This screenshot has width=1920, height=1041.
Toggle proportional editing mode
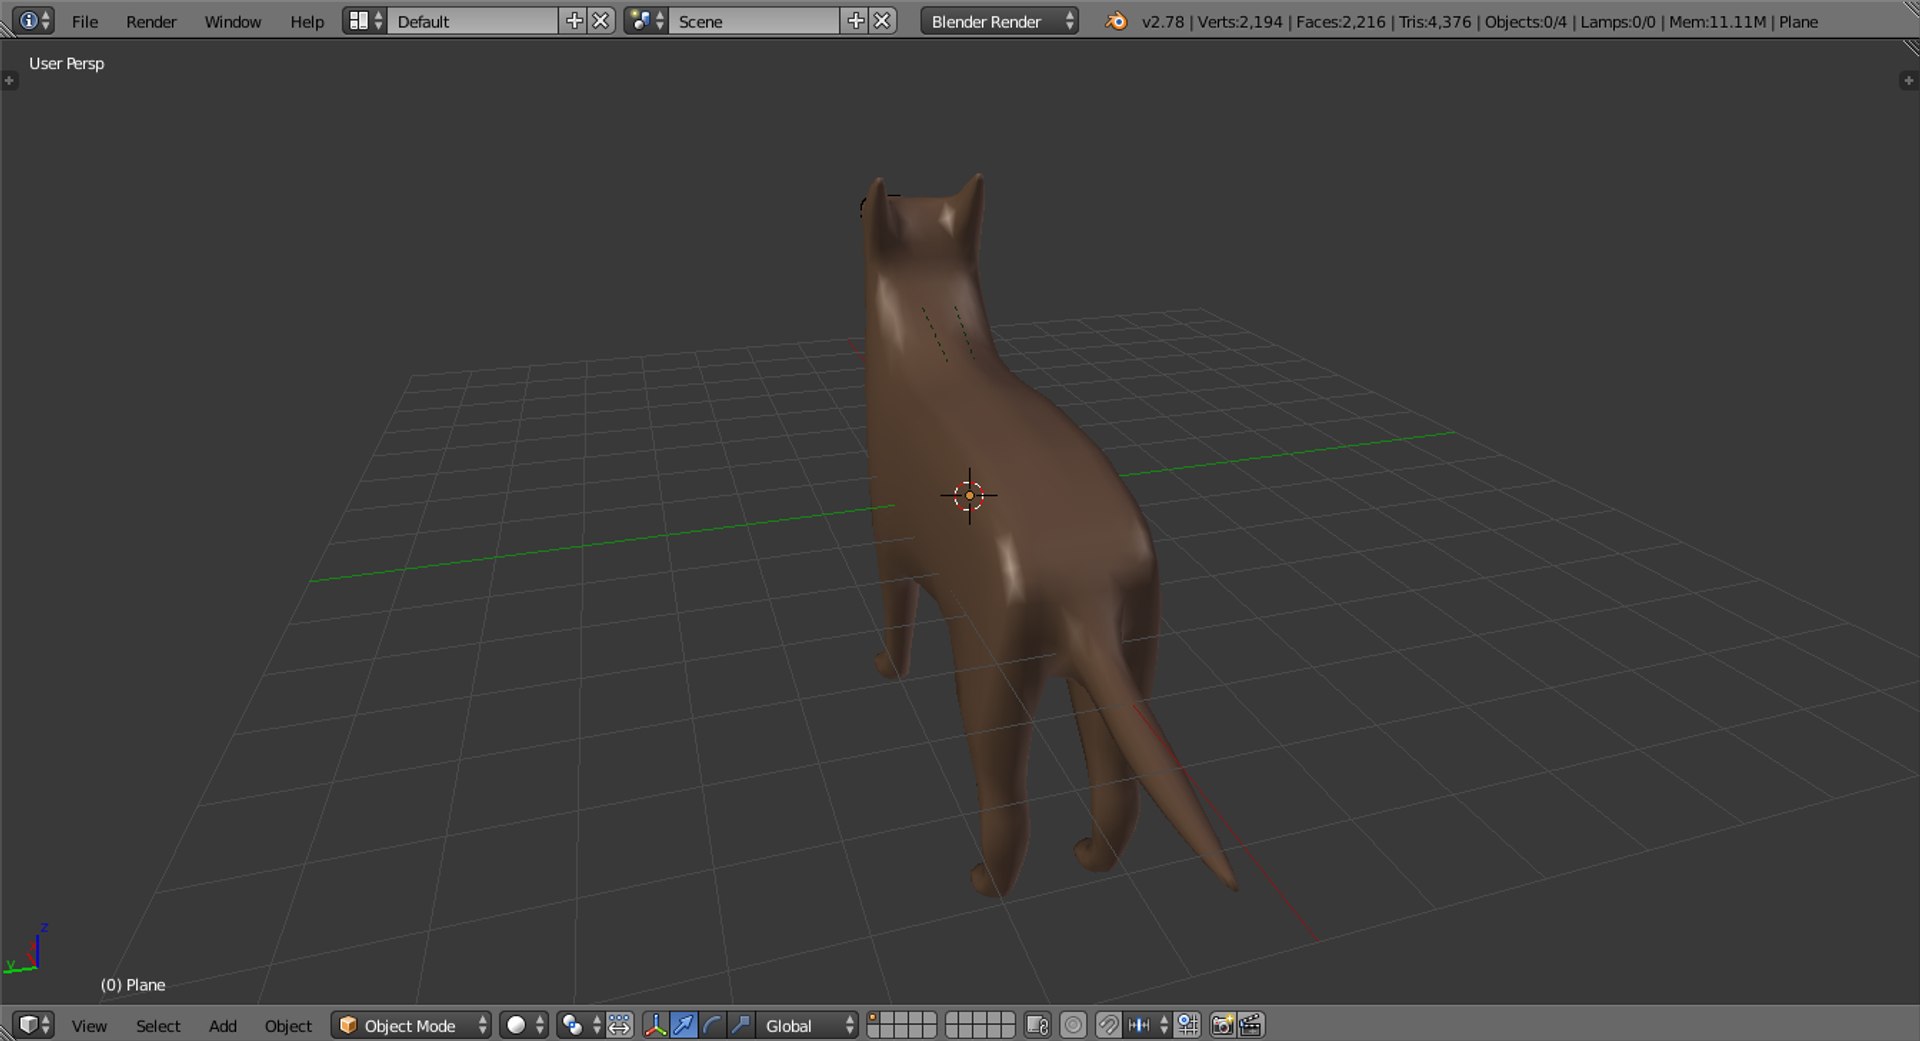pyautogui.click(x=1073, y=1025)
